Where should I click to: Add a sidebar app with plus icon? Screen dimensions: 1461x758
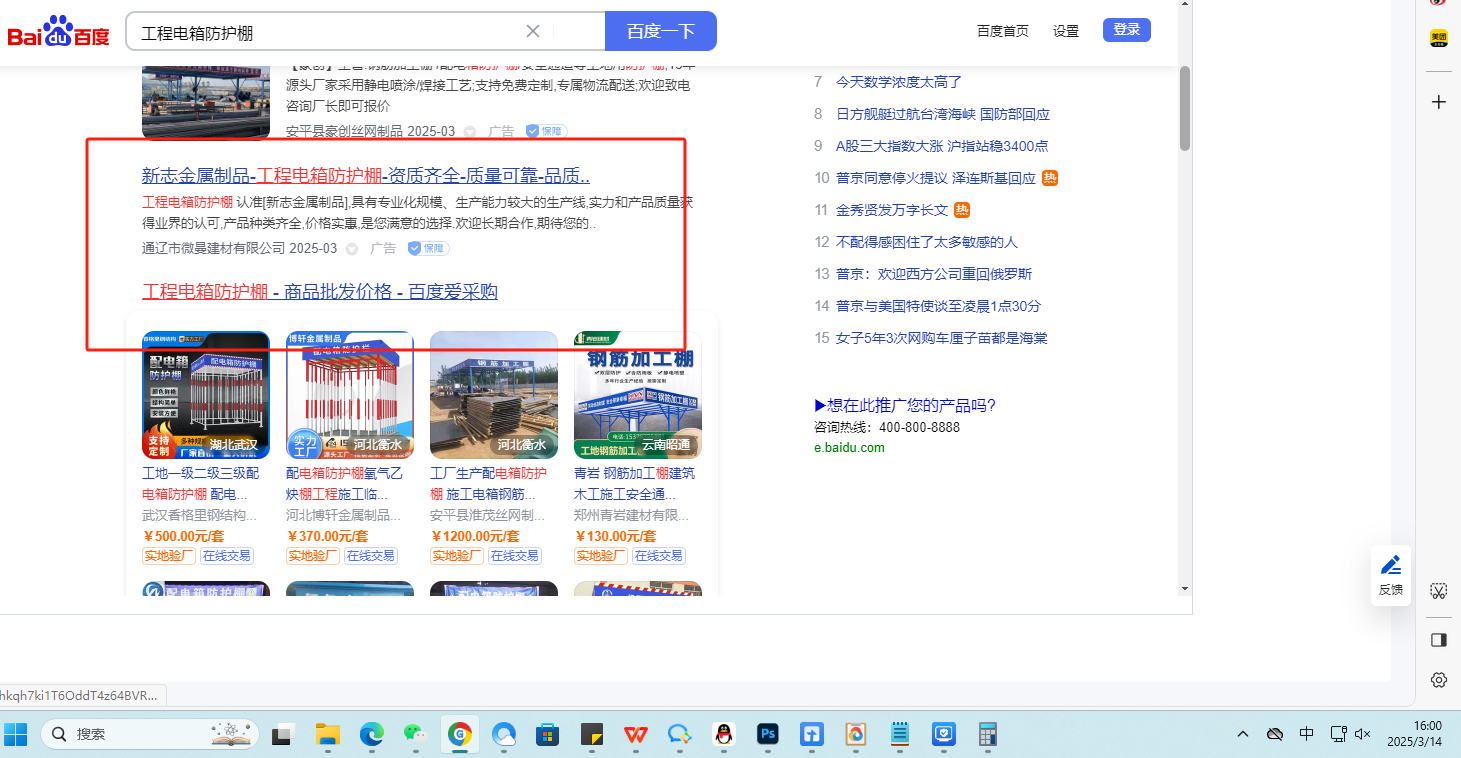coord(1438,102)
